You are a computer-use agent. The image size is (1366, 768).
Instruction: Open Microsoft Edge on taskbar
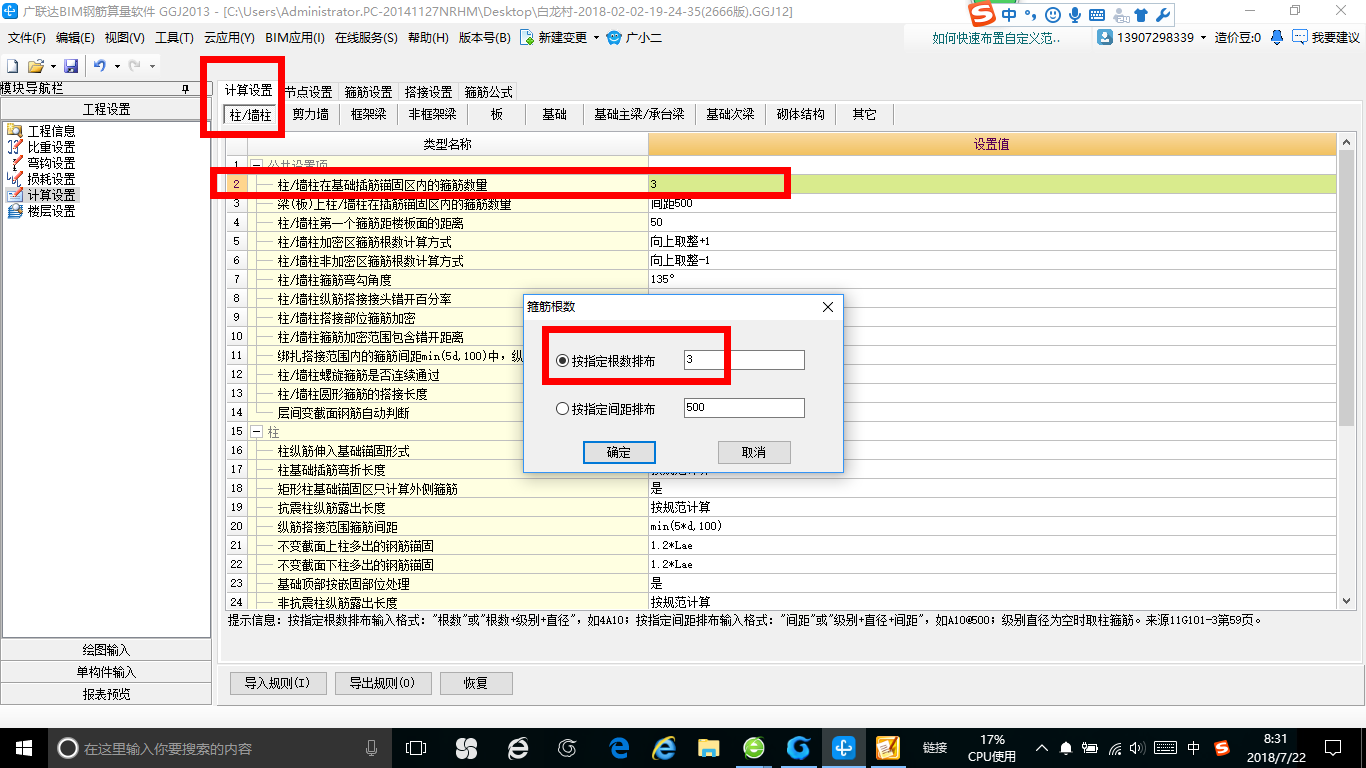coord(621,748)
